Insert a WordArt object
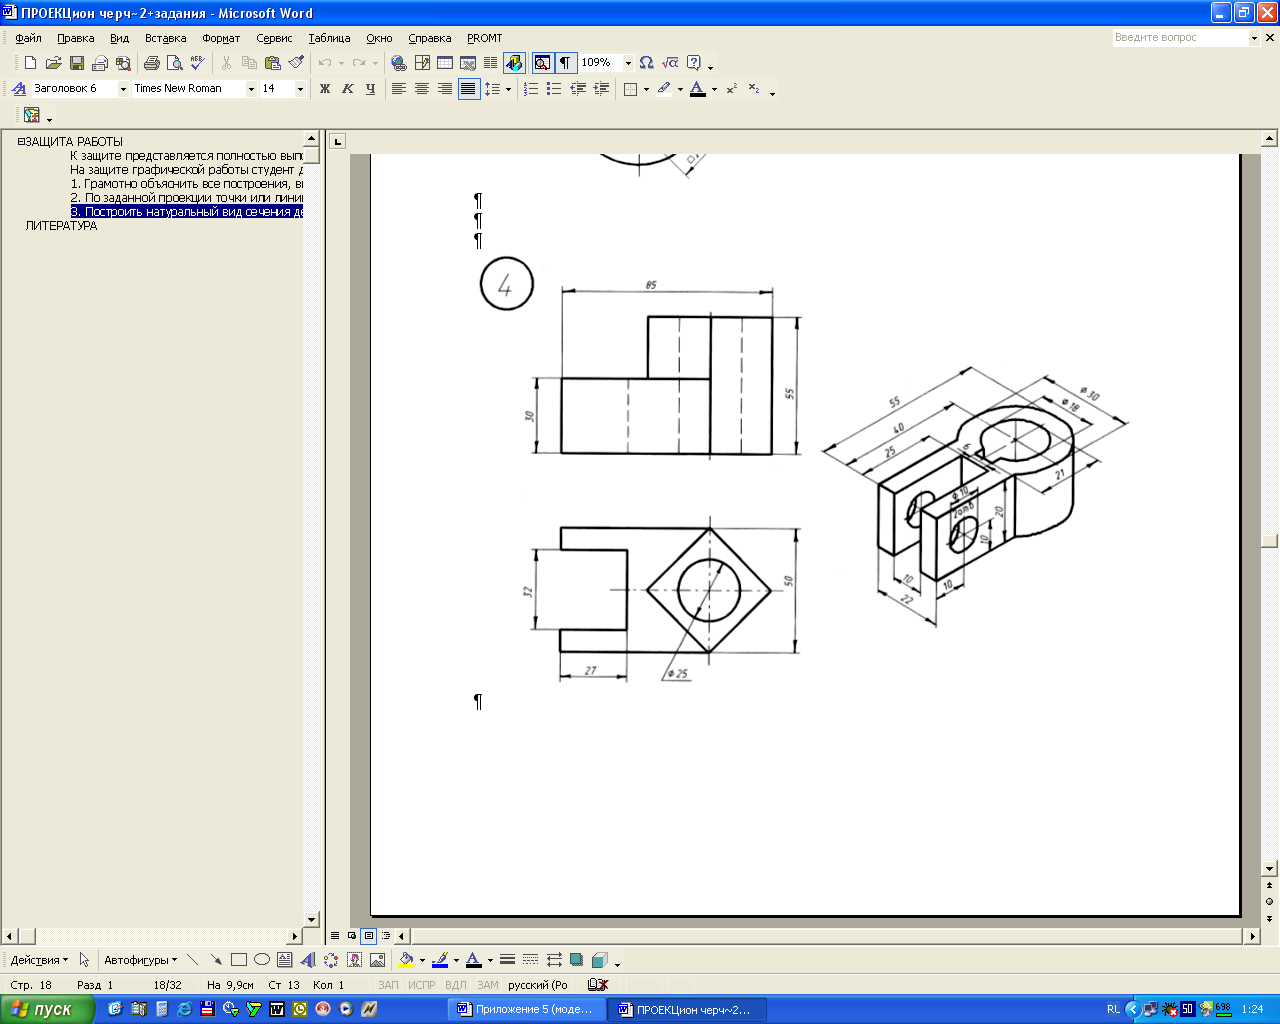The image size is (1280, 1024). (307, 960)
